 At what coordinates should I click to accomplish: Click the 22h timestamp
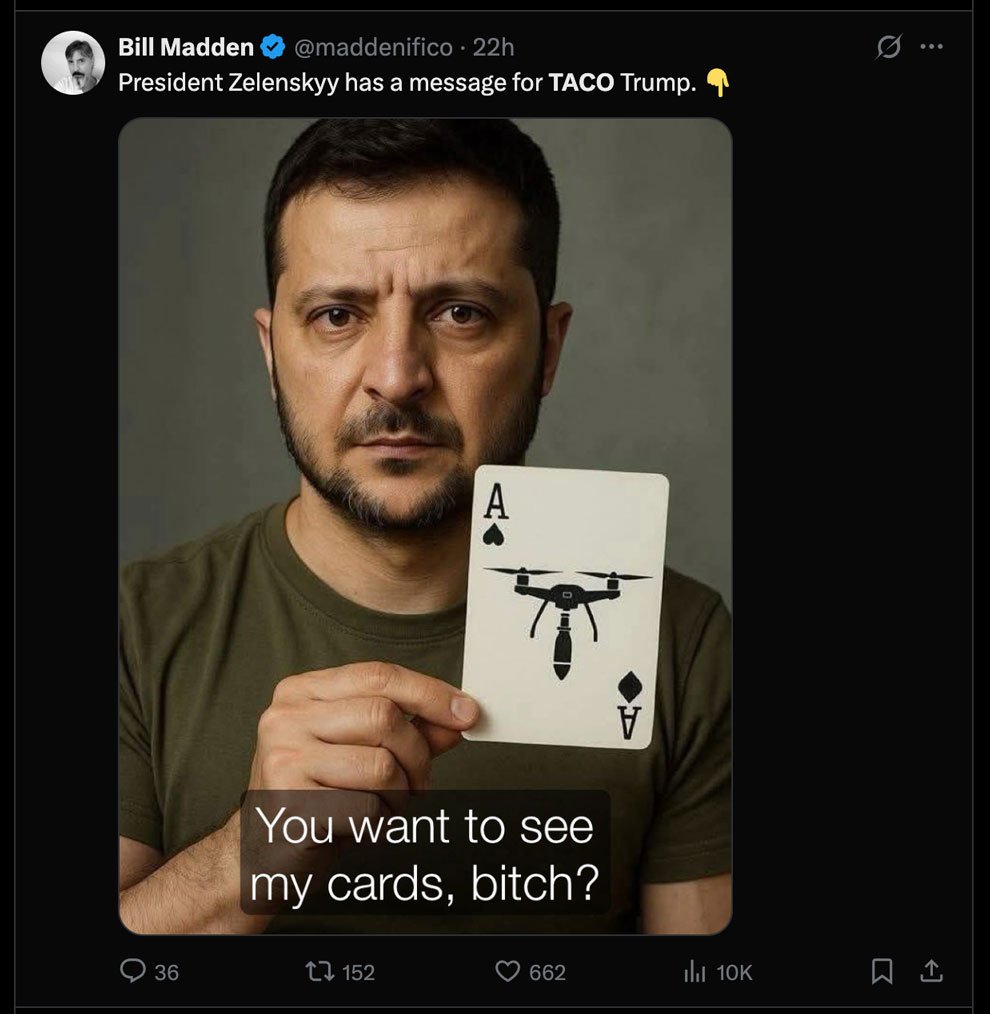493,47
